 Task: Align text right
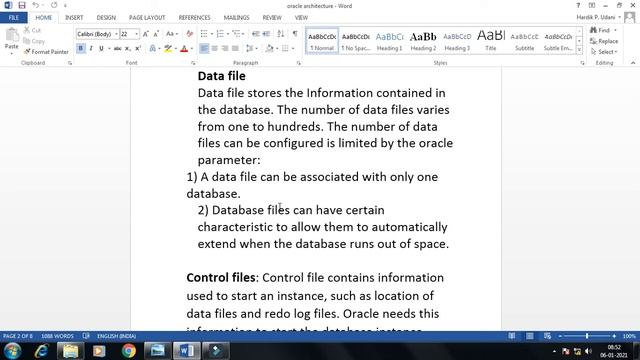(x=224, y=49)
